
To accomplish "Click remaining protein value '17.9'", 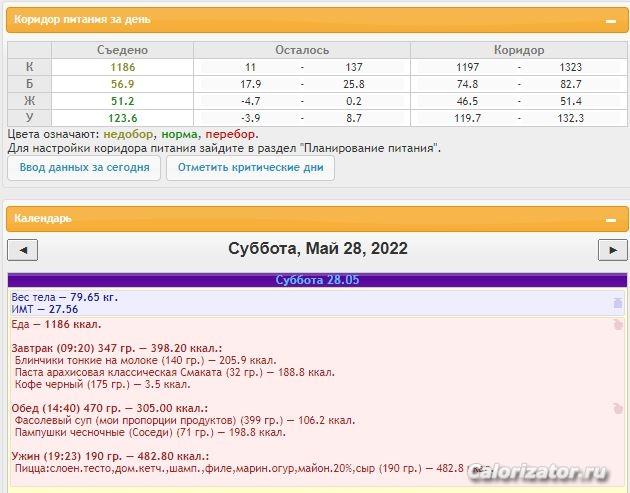I will (x=251, y=84).
